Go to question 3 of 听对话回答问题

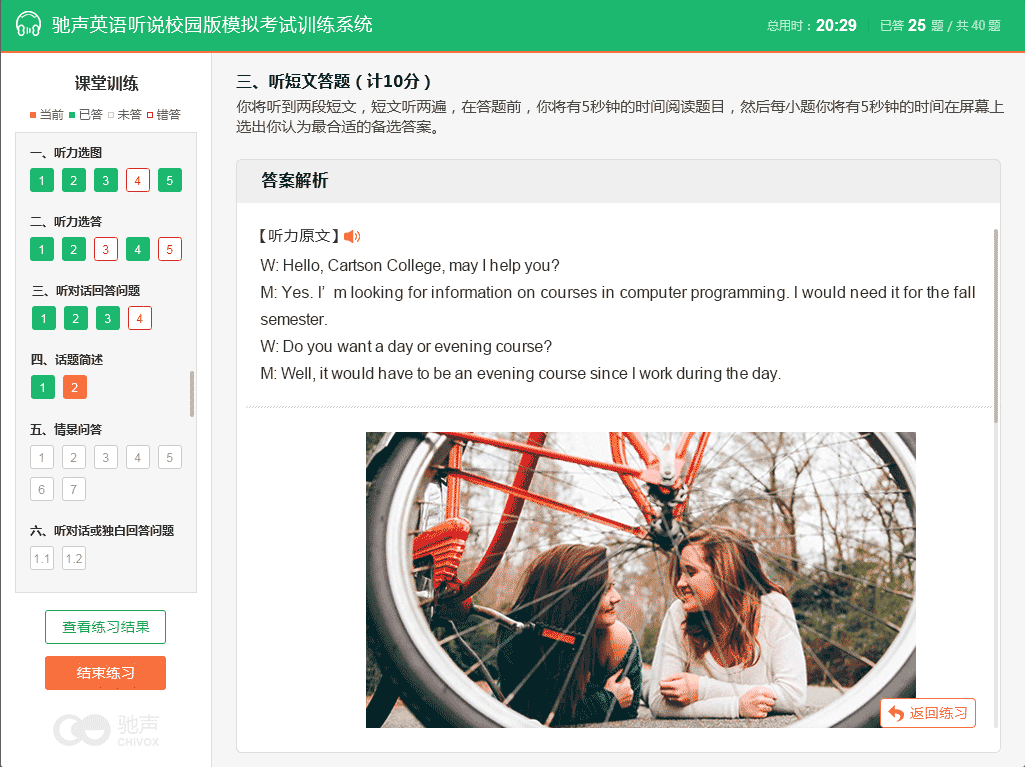[x=108, y=318]
